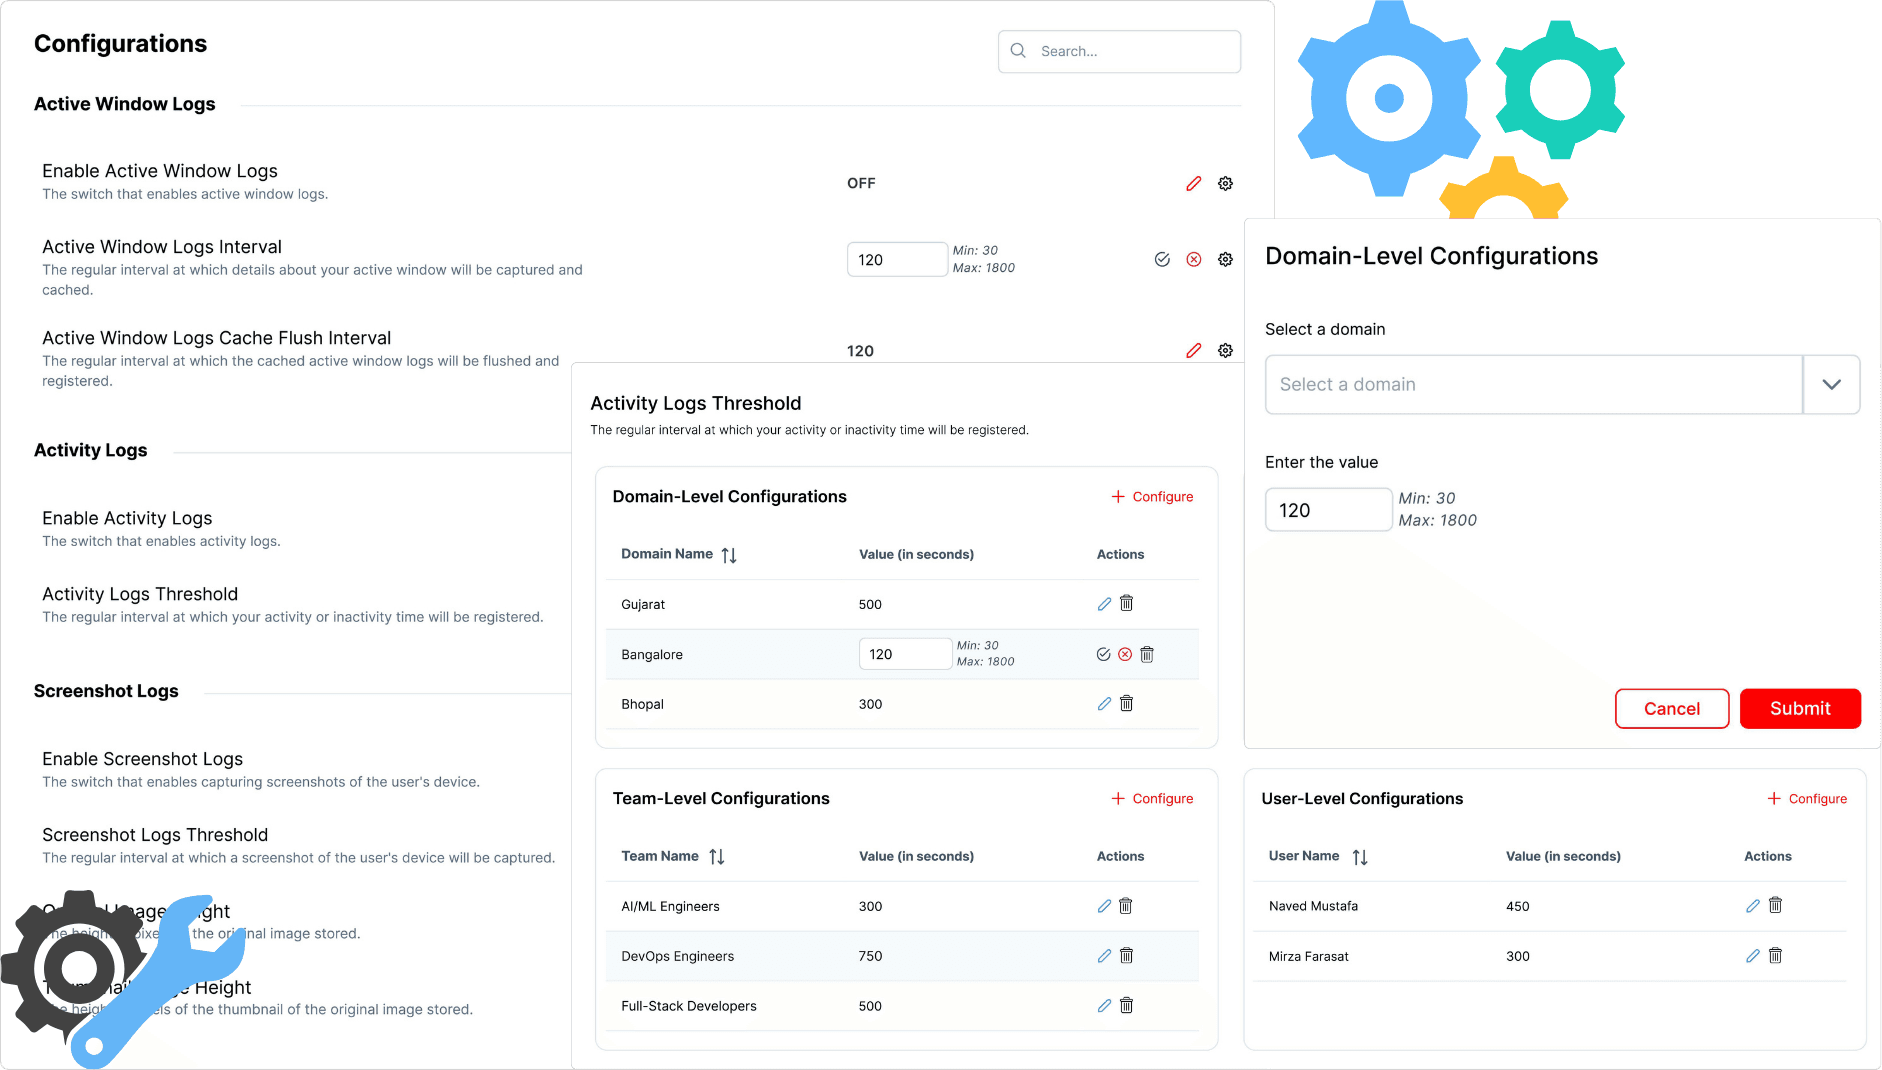Delete the Bangalore domain row
Viewport: 1882px width, 1070px height.
pos(1147,654)
